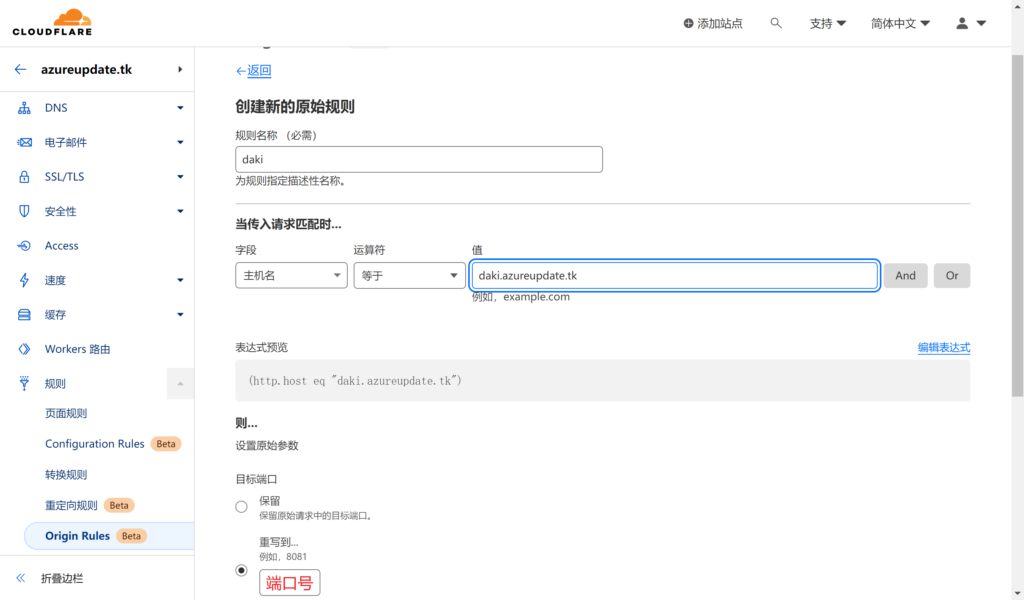Click the 规则名称 input field
Screen dimensions: 1024x600
coord(418,159)
